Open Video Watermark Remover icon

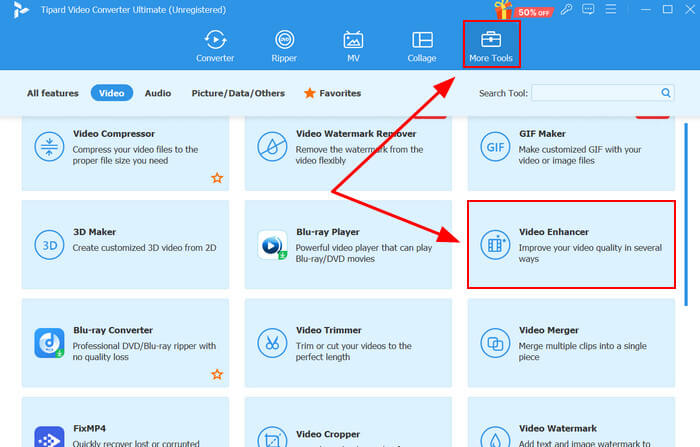point(272,147)
